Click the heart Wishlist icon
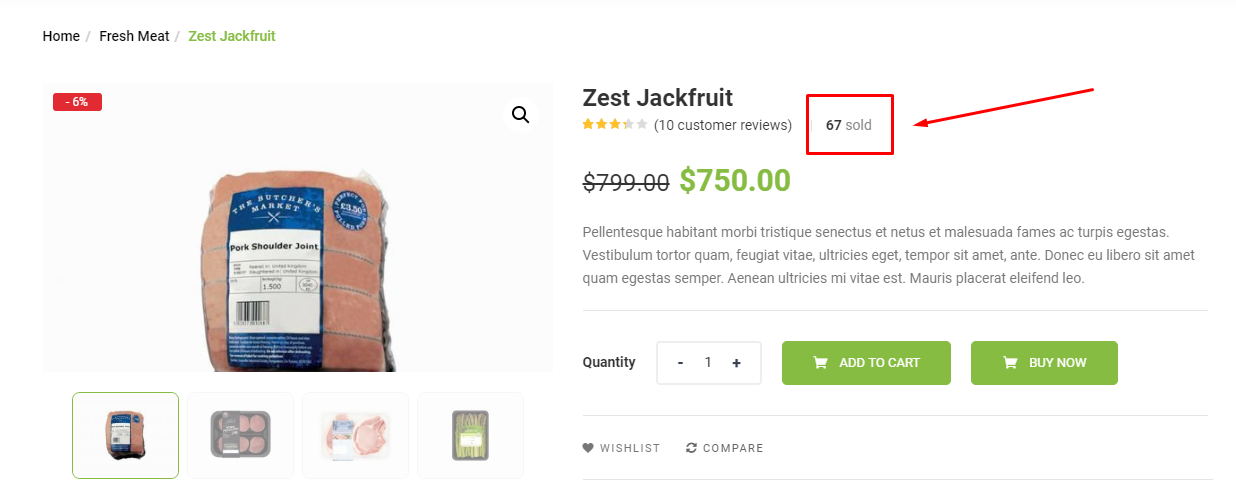Image resolution: width=1236 pixels, height=495 pixels. [588, 448]
